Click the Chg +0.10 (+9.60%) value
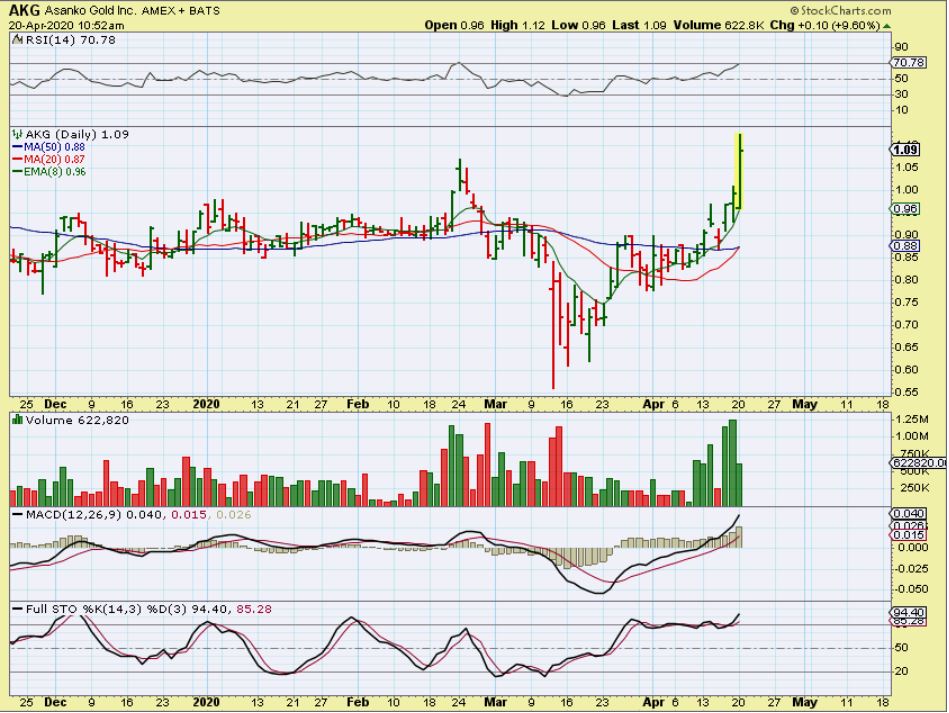This screenshot has height=713, width=949. point(824,25)
